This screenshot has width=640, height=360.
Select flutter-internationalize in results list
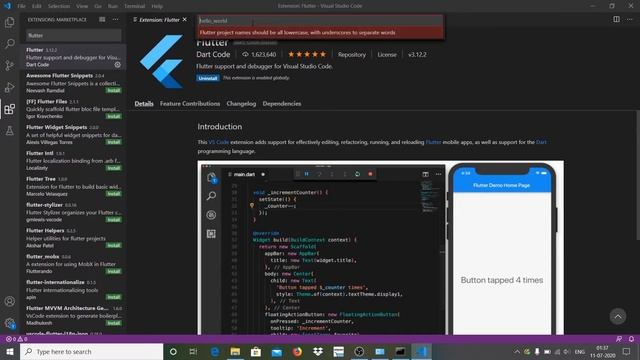point(73,290)
